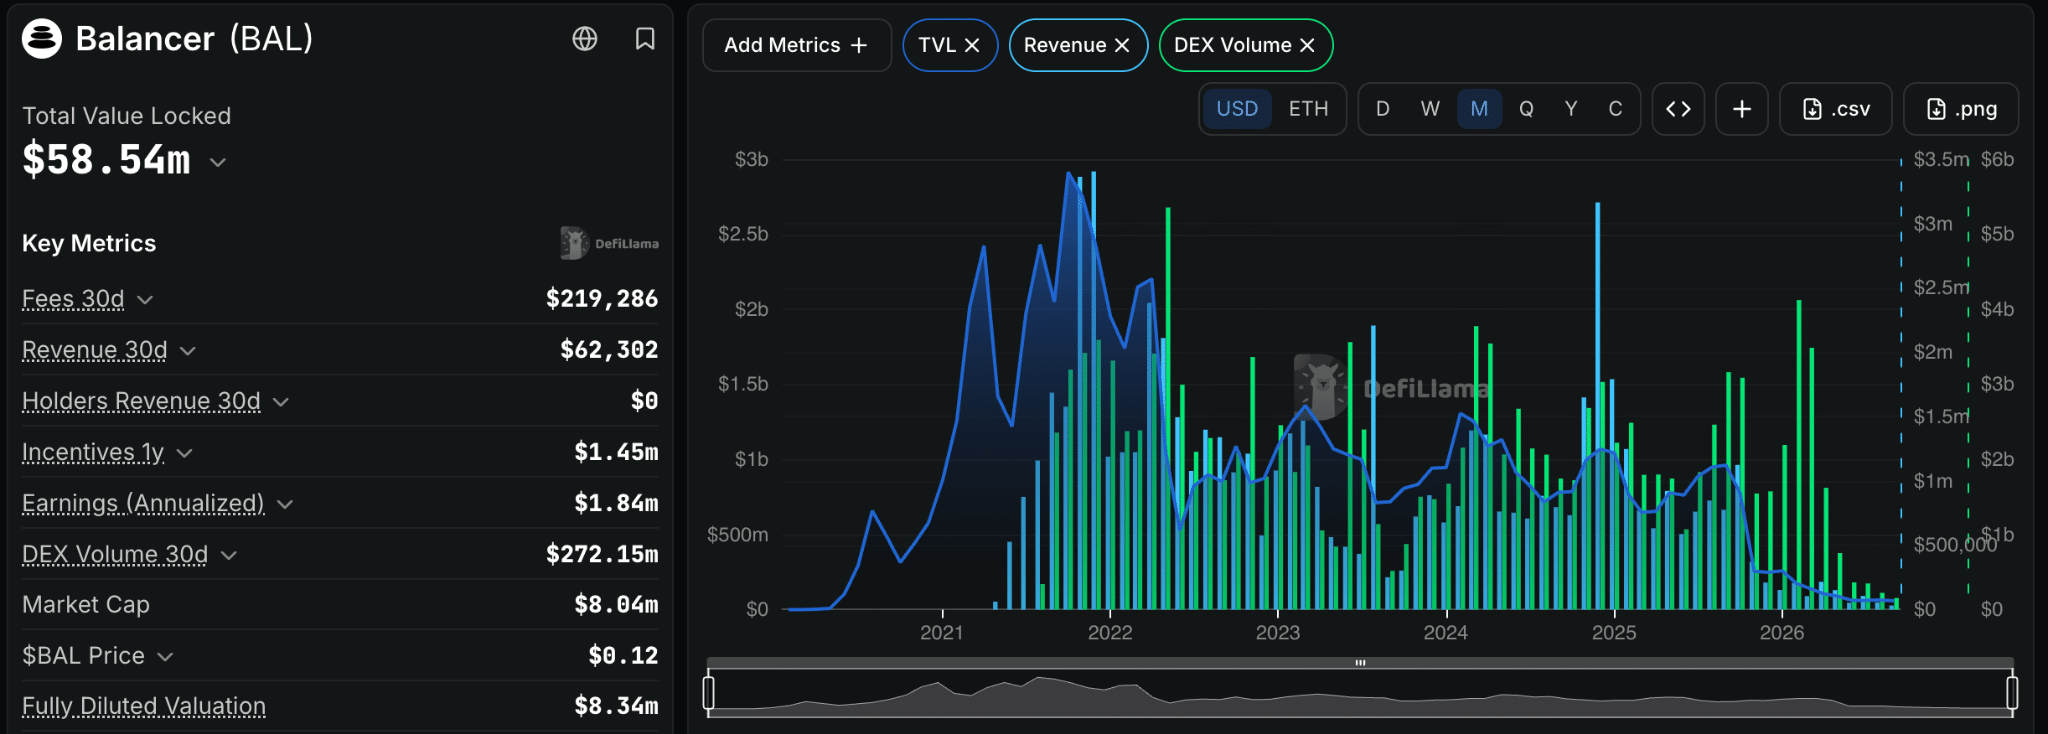Click the $272.15m DEX volume value

602,554
